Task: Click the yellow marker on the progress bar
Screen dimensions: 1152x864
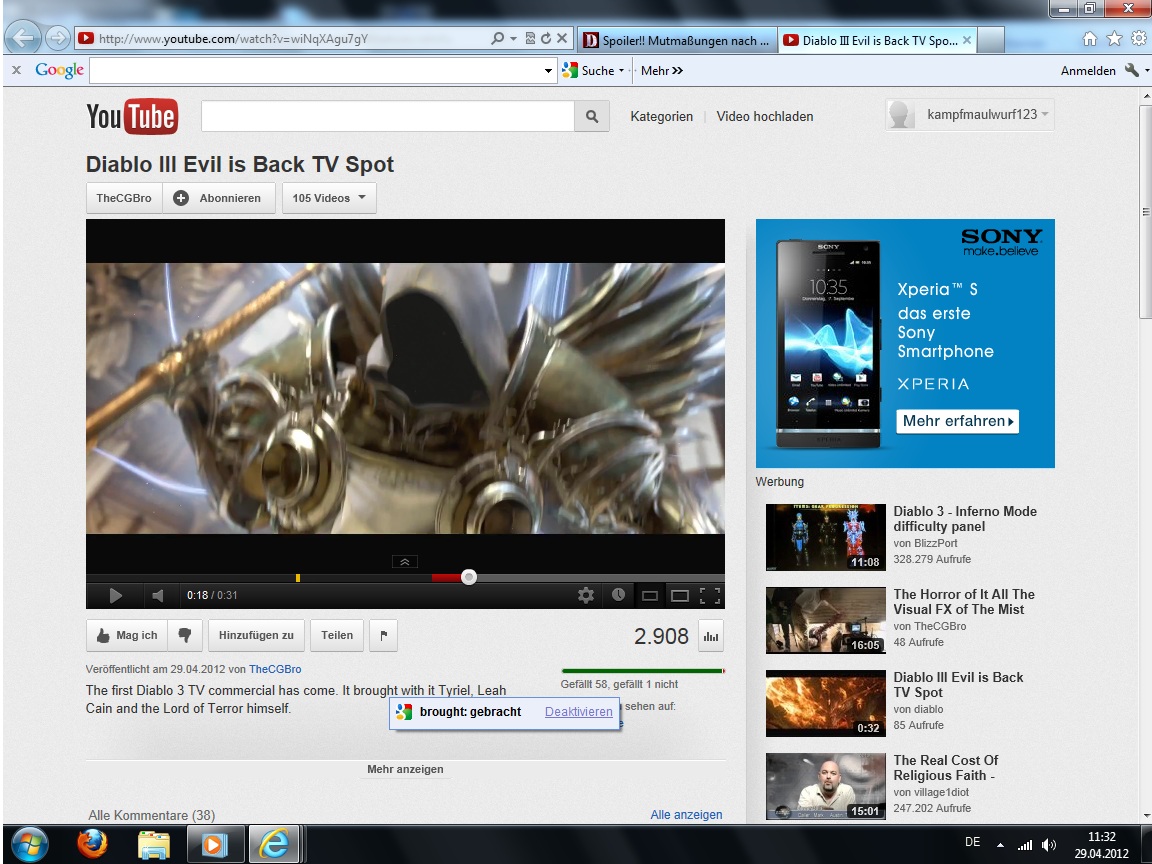Action: (x=298, y=577)
